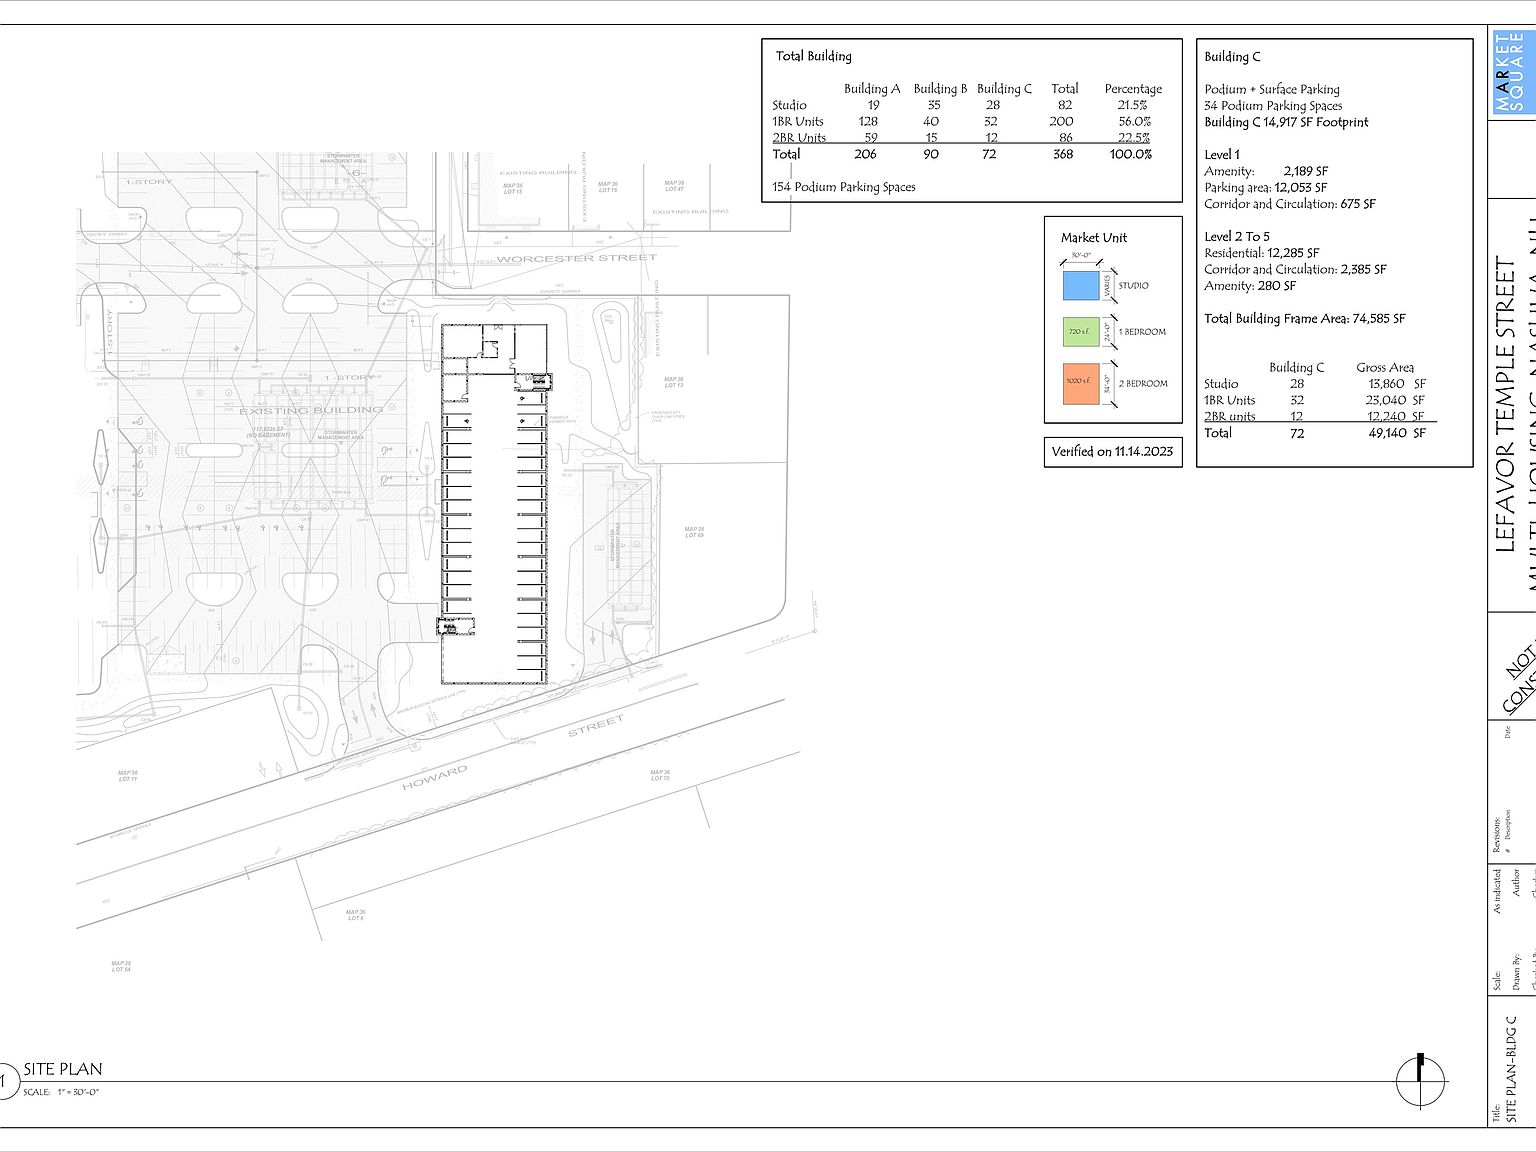Select the Total Building table heading

813,56
